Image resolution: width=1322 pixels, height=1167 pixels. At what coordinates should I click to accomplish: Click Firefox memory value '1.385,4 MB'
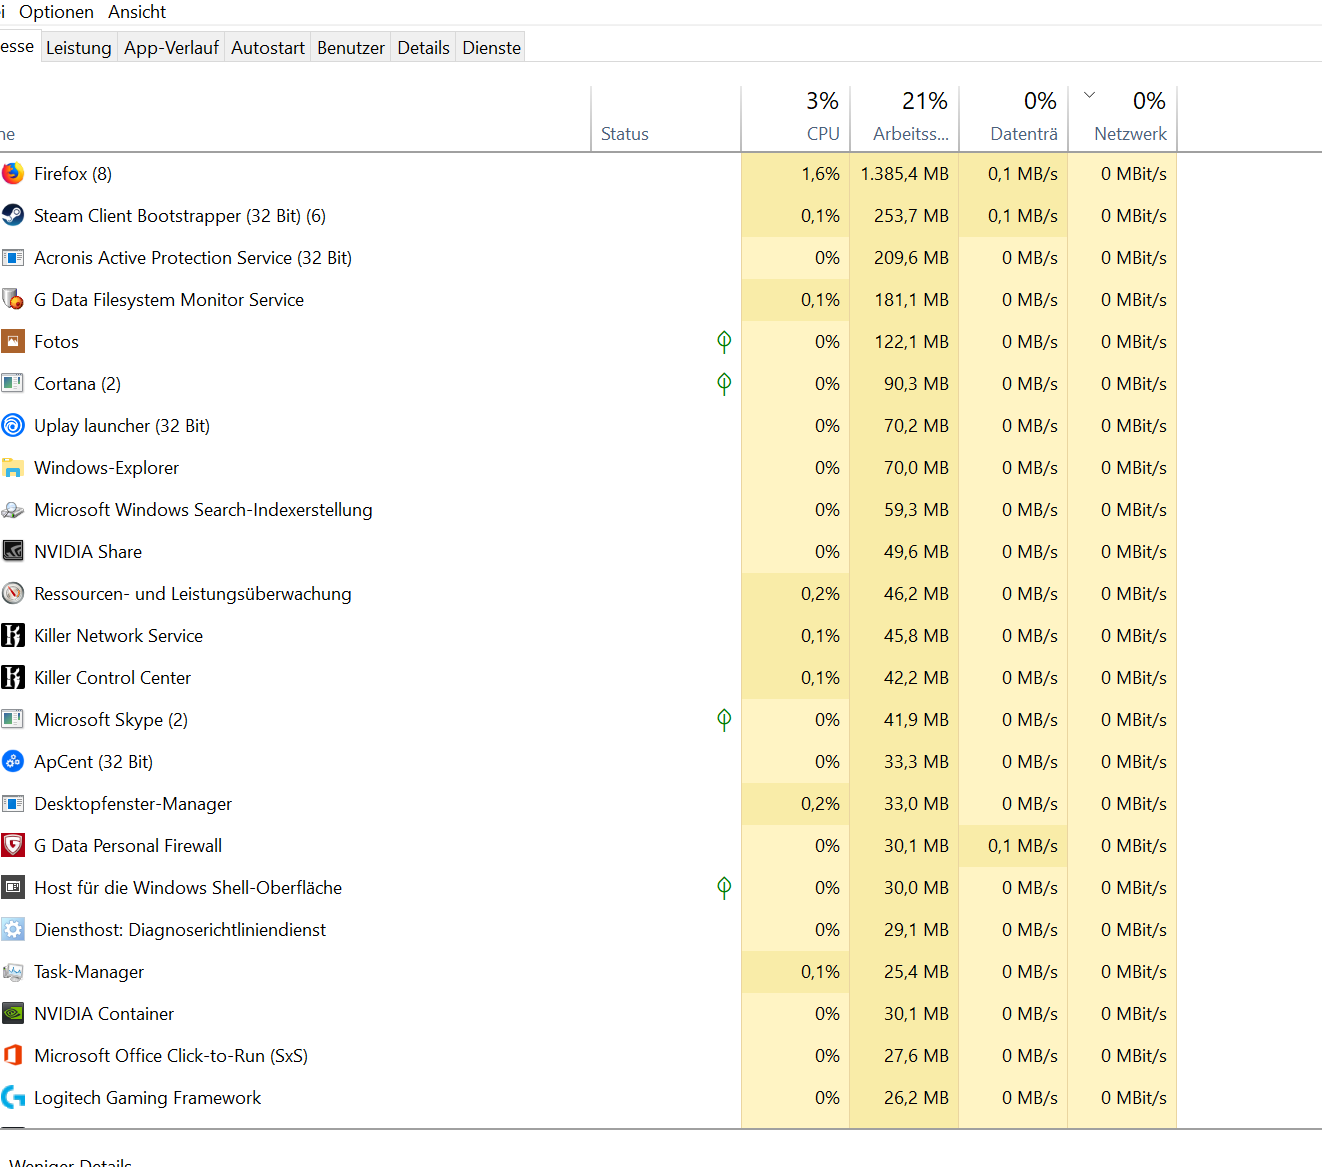pyautogui.click(x=905, y=174)
